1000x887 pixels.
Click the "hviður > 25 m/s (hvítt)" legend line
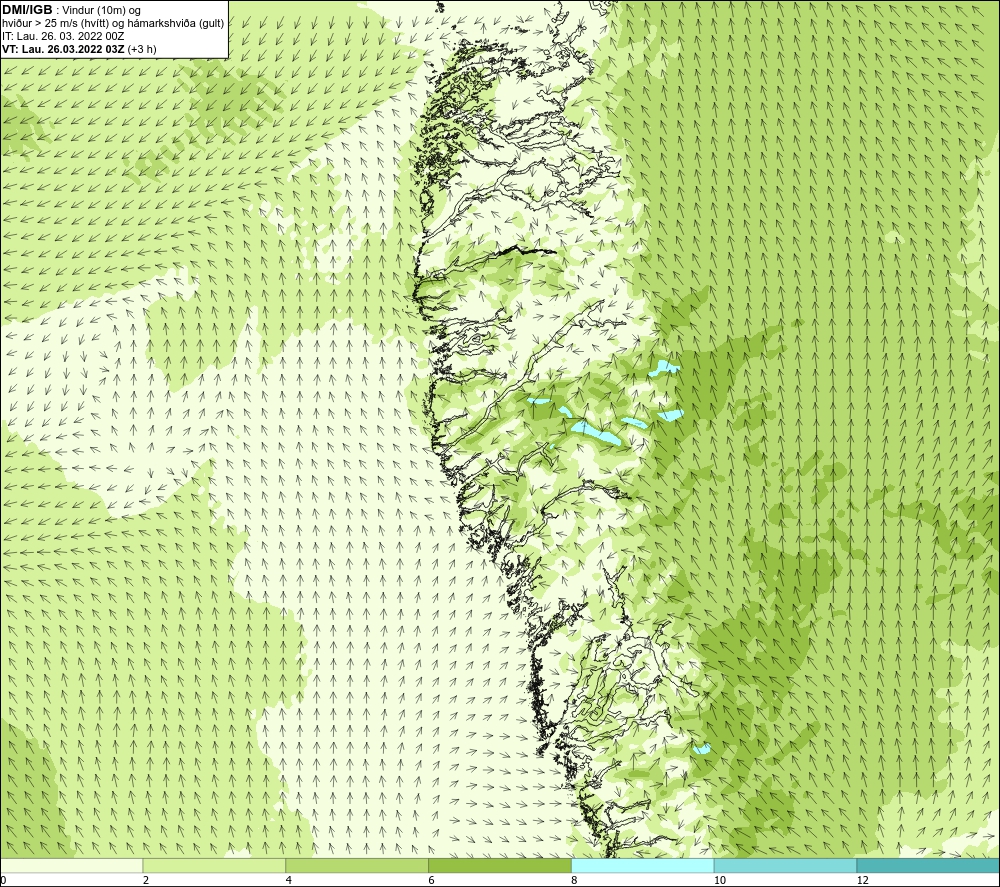[x=55, y=24]
